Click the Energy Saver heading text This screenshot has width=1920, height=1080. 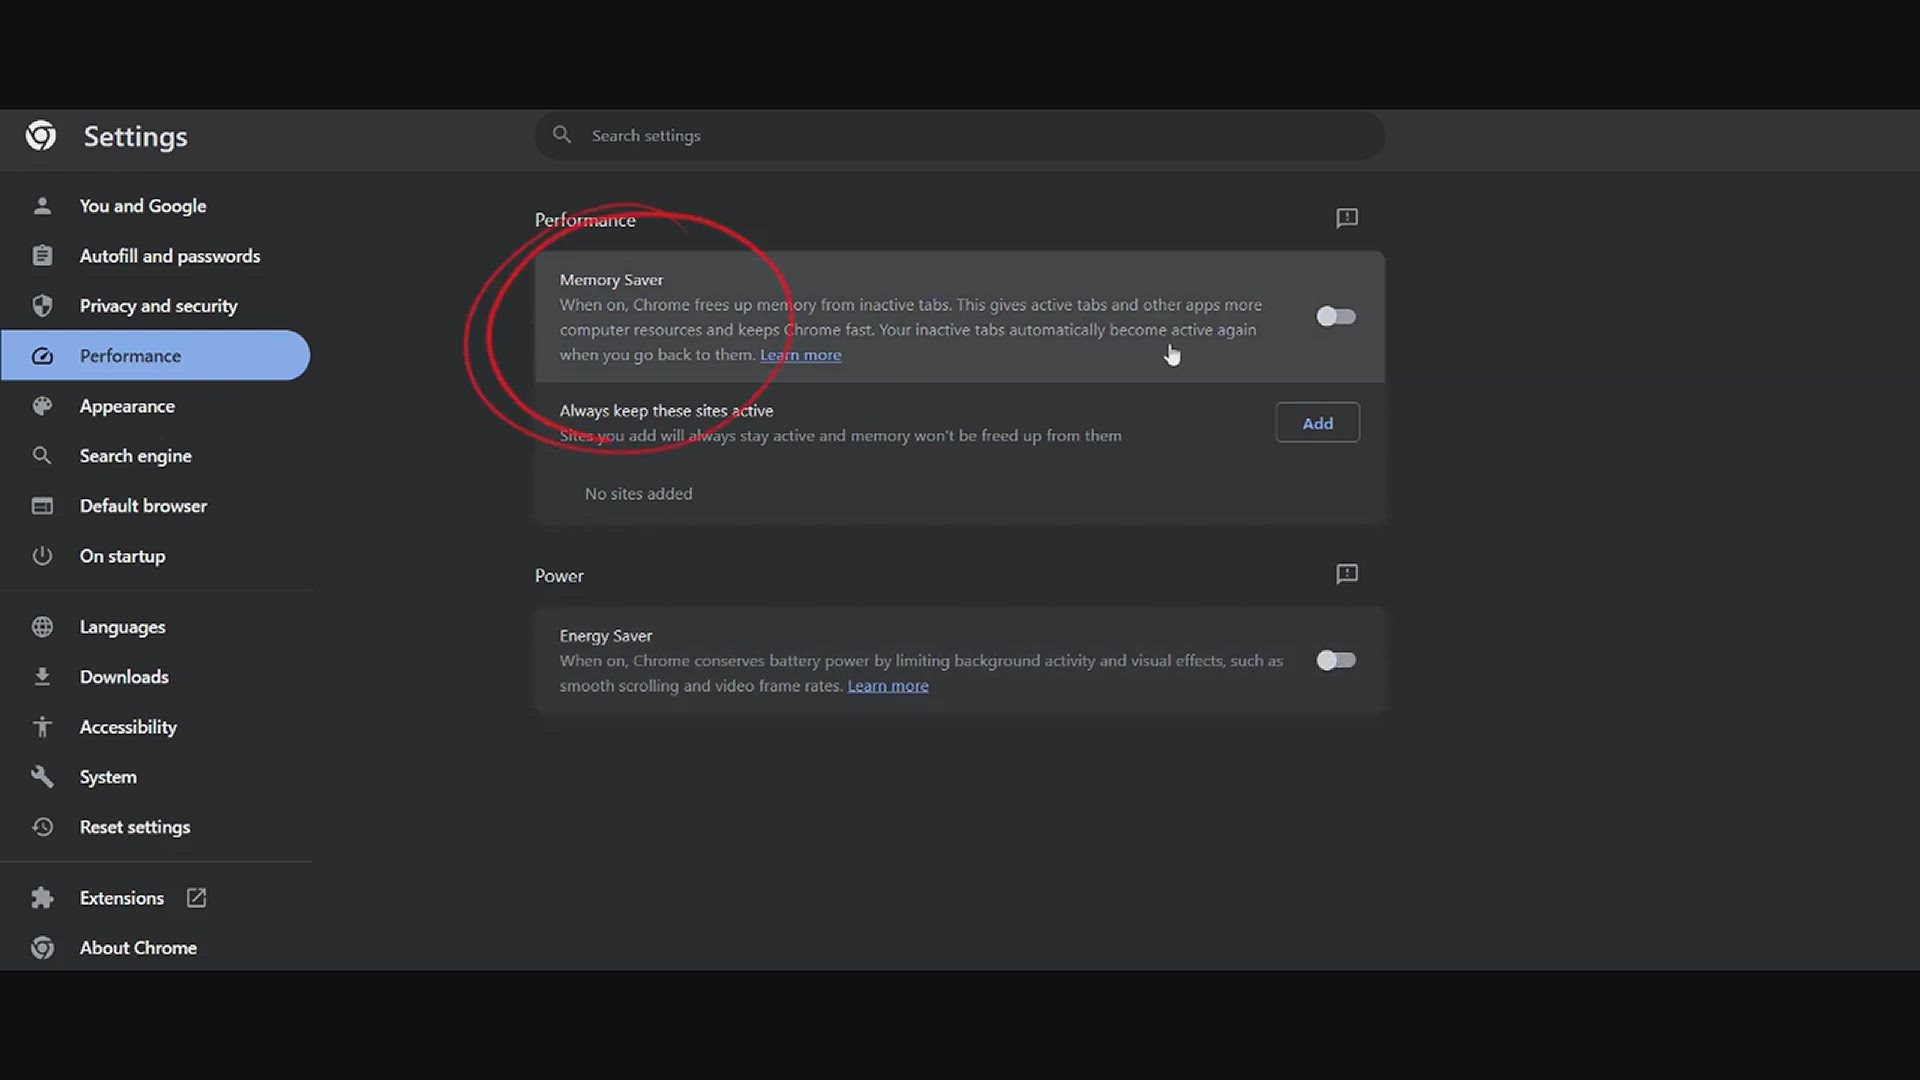click(x=605, y=636)
